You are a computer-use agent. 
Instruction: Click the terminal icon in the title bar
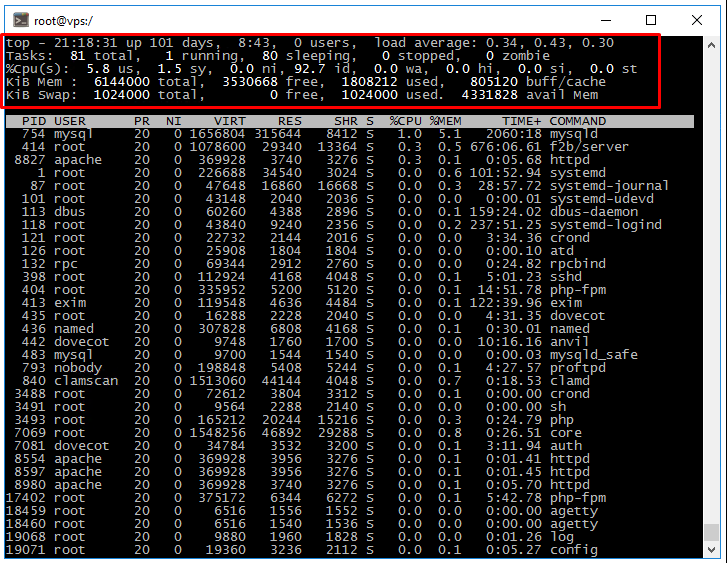click(17, 19)
